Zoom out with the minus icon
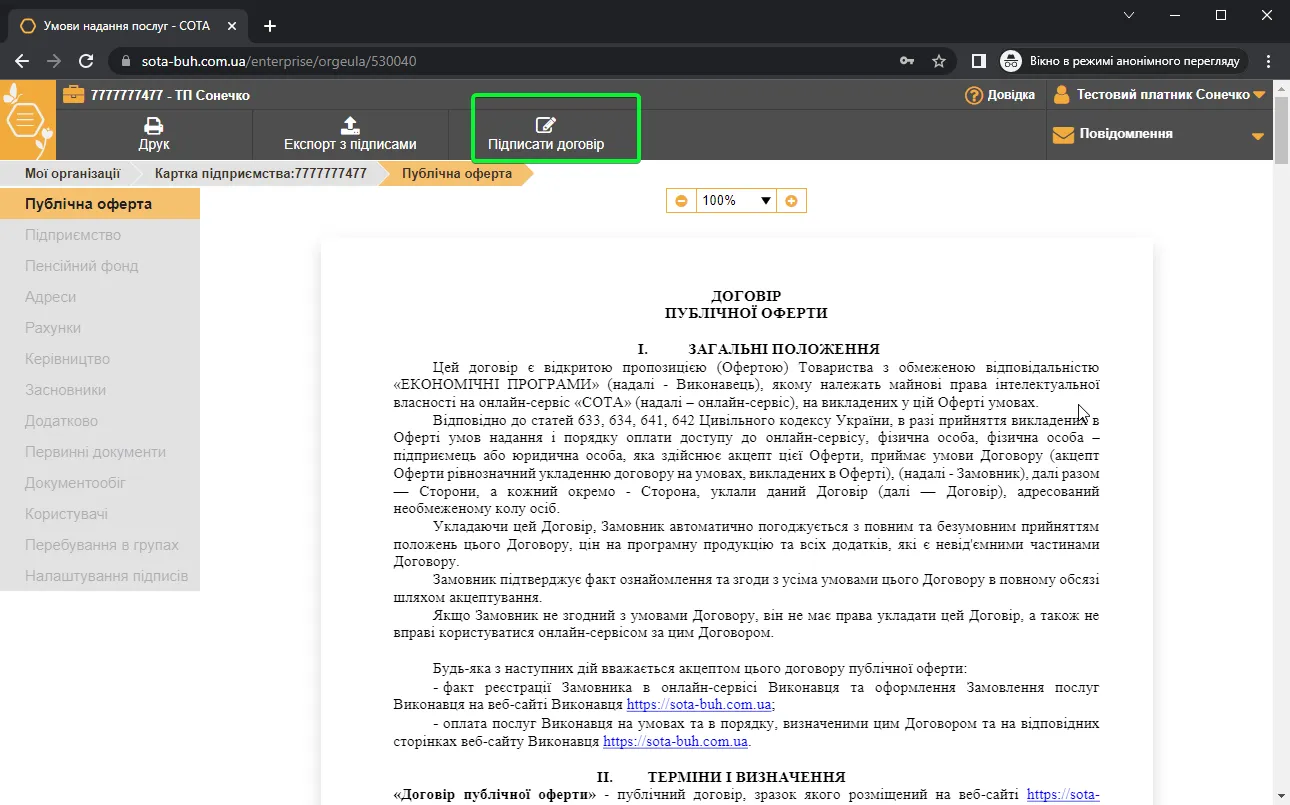 coord(681,201)
